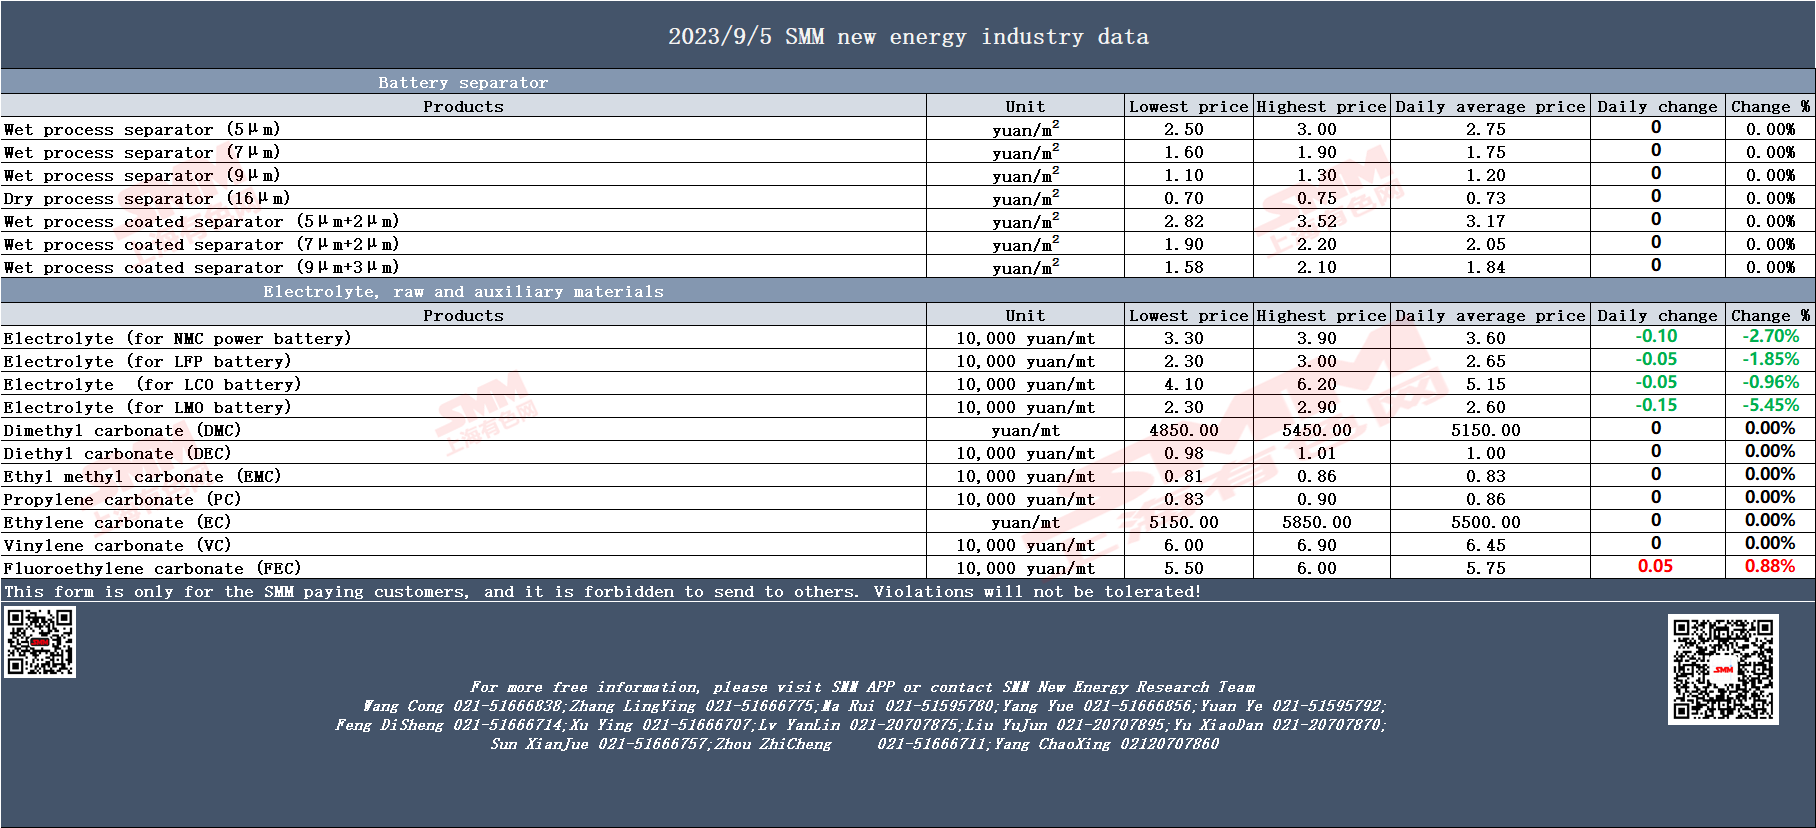
Task: Click the green -2.70% change value
Action: coord(1770,337)
